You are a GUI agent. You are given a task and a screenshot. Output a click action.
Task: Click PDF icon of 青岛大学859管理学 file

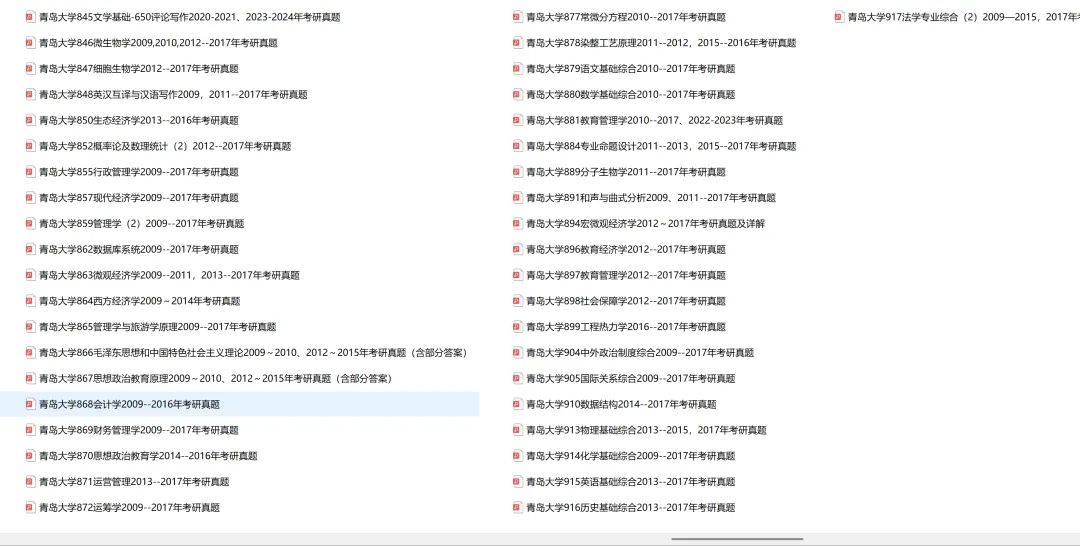click(30, 224)
